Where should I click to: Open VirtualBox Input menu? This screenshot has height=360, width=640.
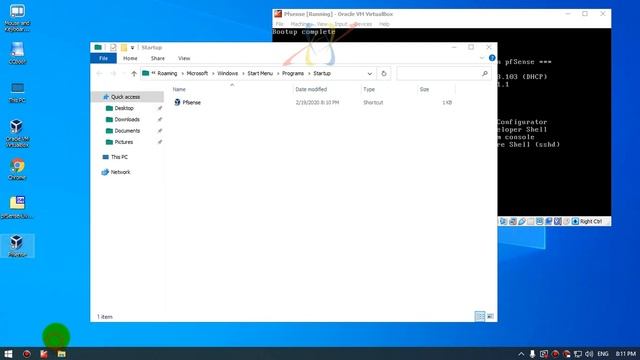pos(341,24)
